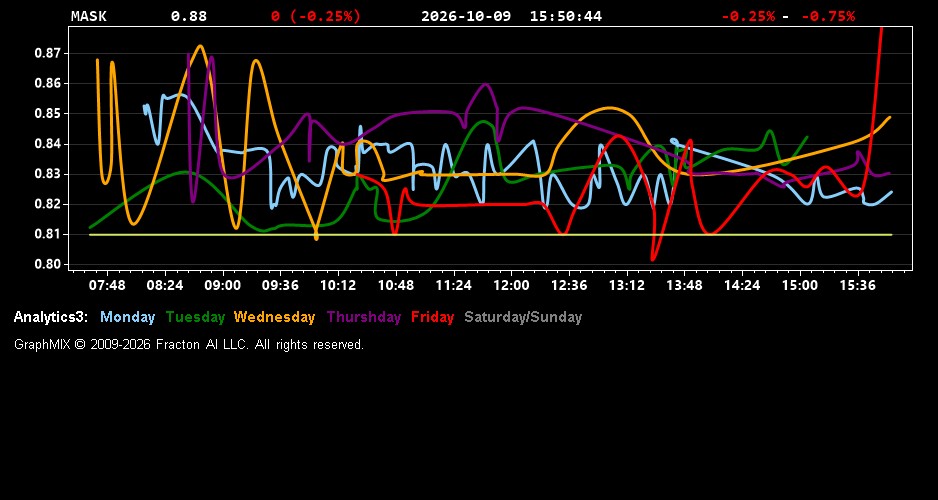Click the 0.82 y-axis label
938x500 pixels.
(48, 204)
